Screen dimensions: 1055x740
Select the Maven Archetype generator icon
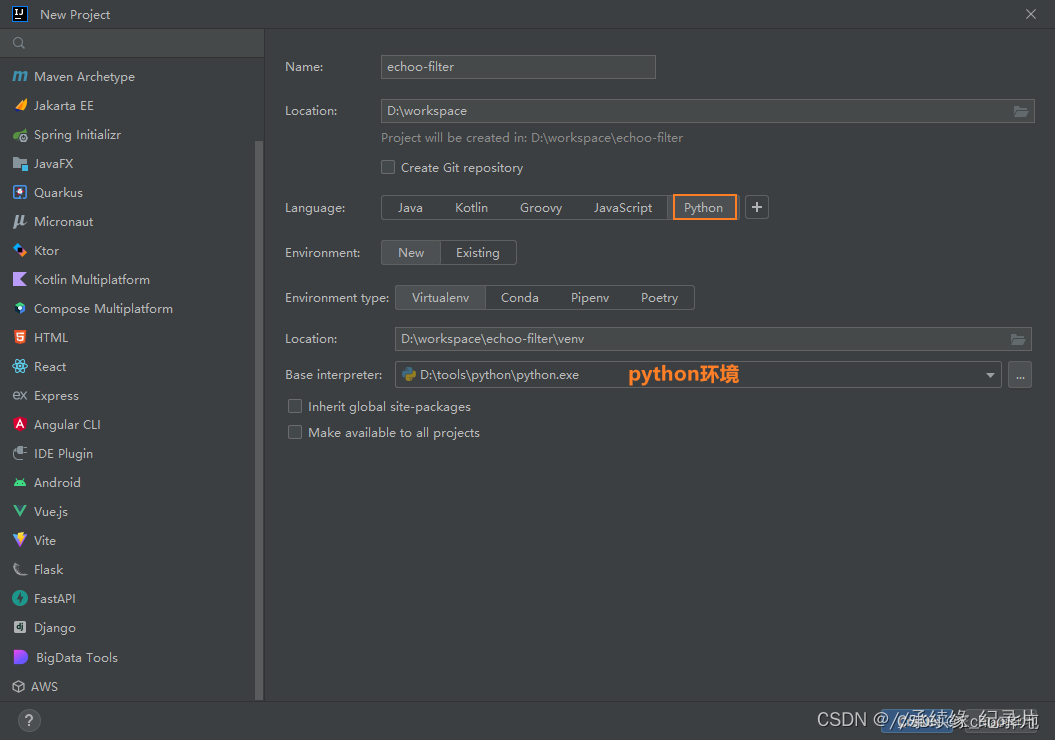20,77
